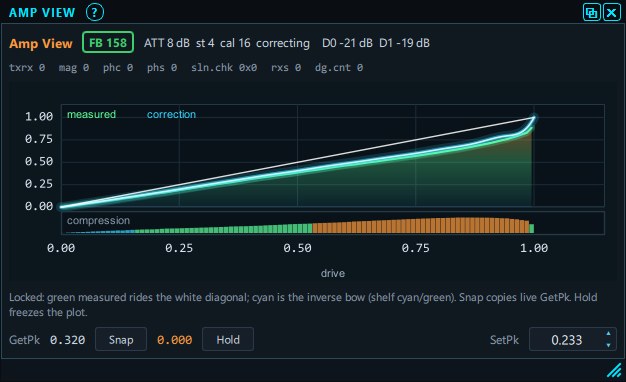The image size is (626, 382).
Task: Click the 'cal 16' status text
Action: click(x=235, y=43)
